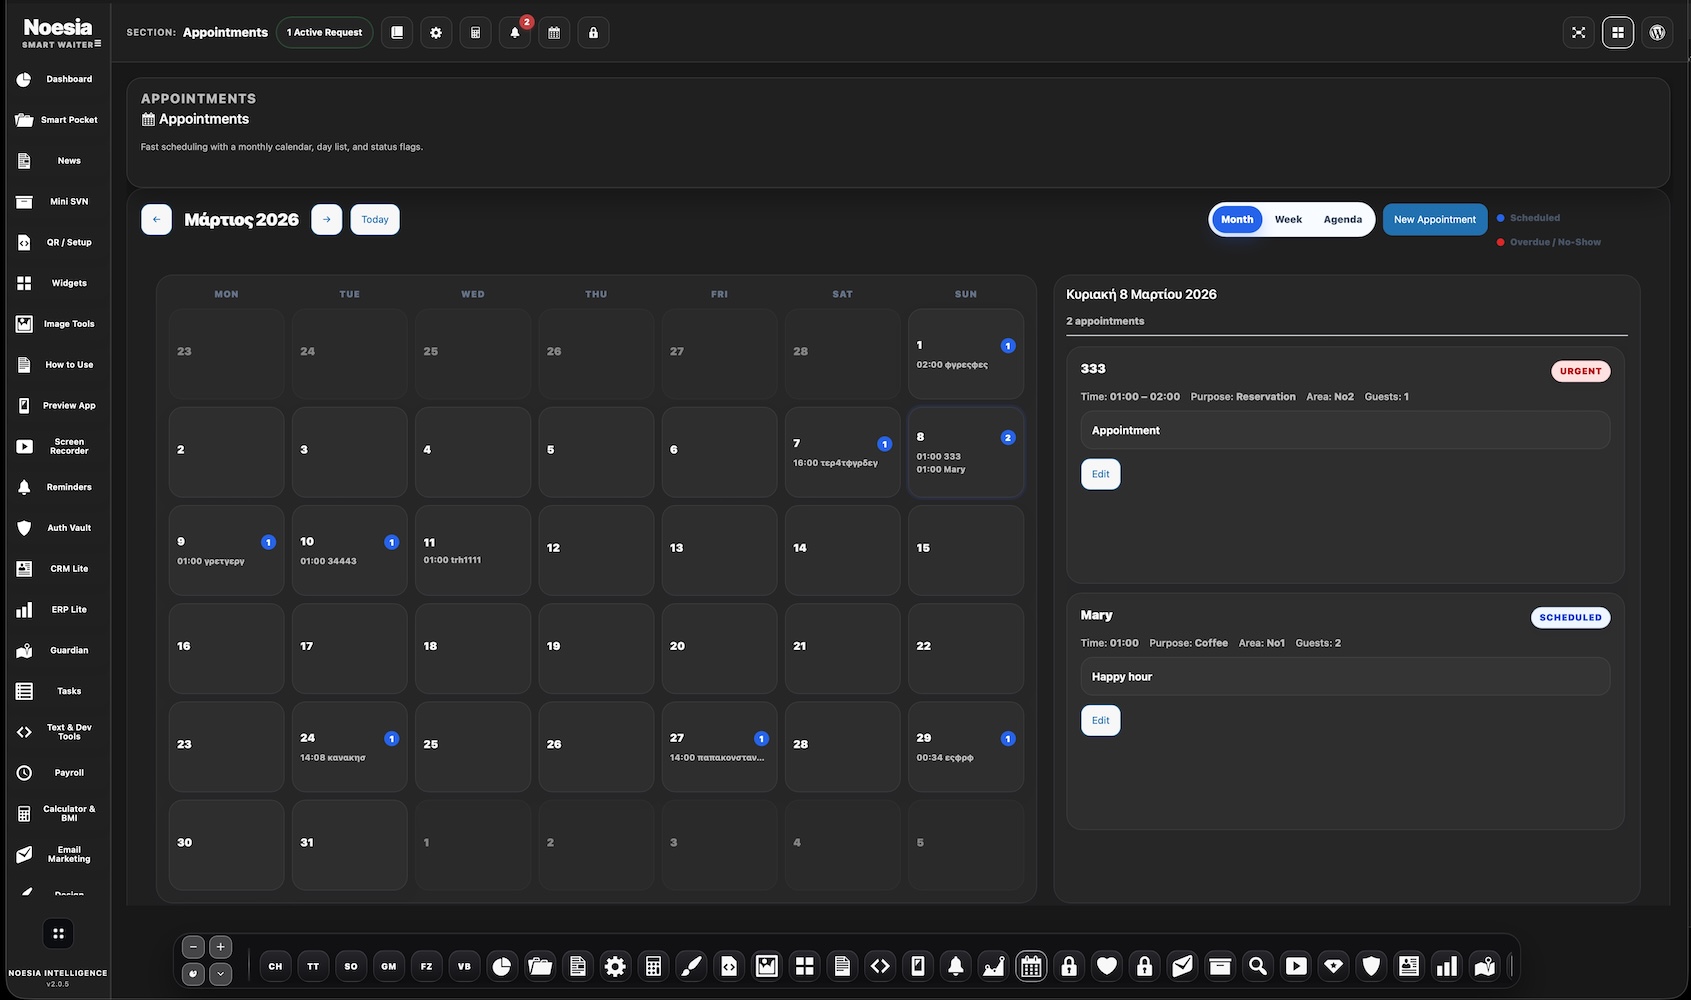Screen dimensions: 1691x1000
Task: Open notifications bell with red badge 2
Action: pos(515,33)
